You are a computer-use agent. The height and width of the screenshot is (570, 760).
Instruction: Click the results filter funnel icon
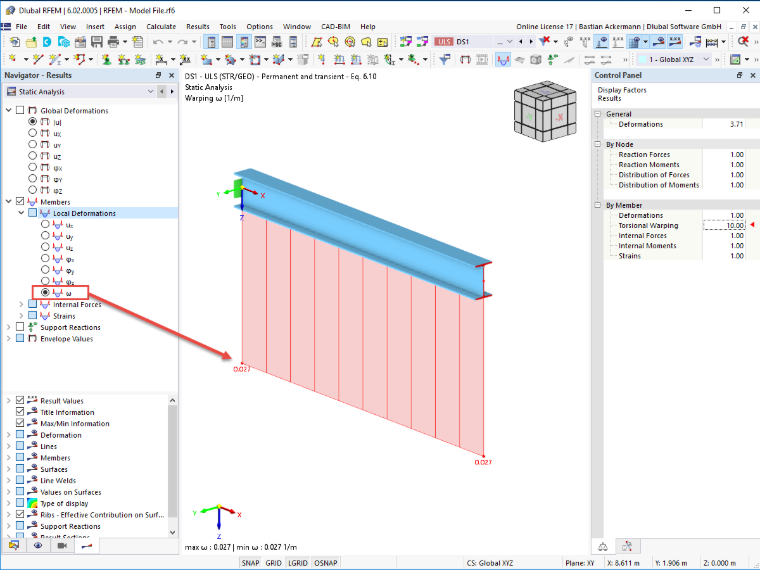tap(444, 59)
